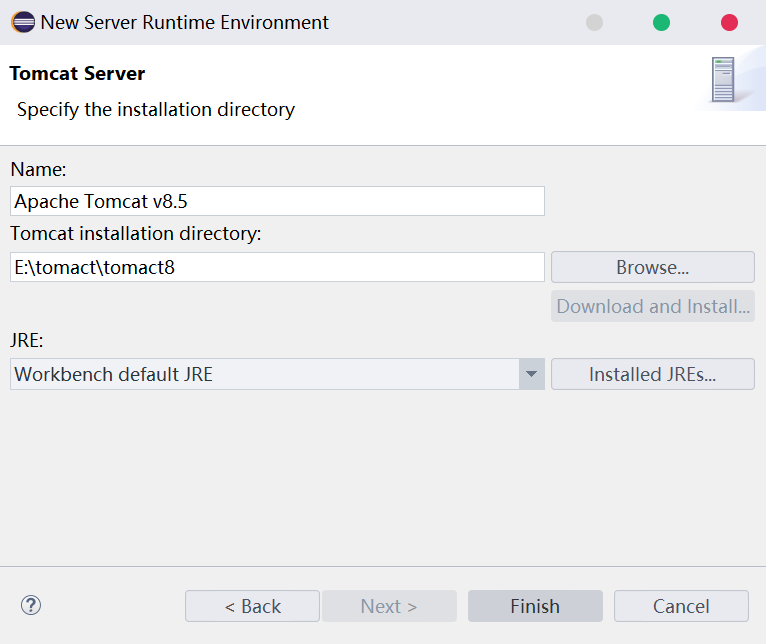Click the help question mark icon
Image resolution: width=766 pixels, height=644 pixels.
tap(31, 605)
